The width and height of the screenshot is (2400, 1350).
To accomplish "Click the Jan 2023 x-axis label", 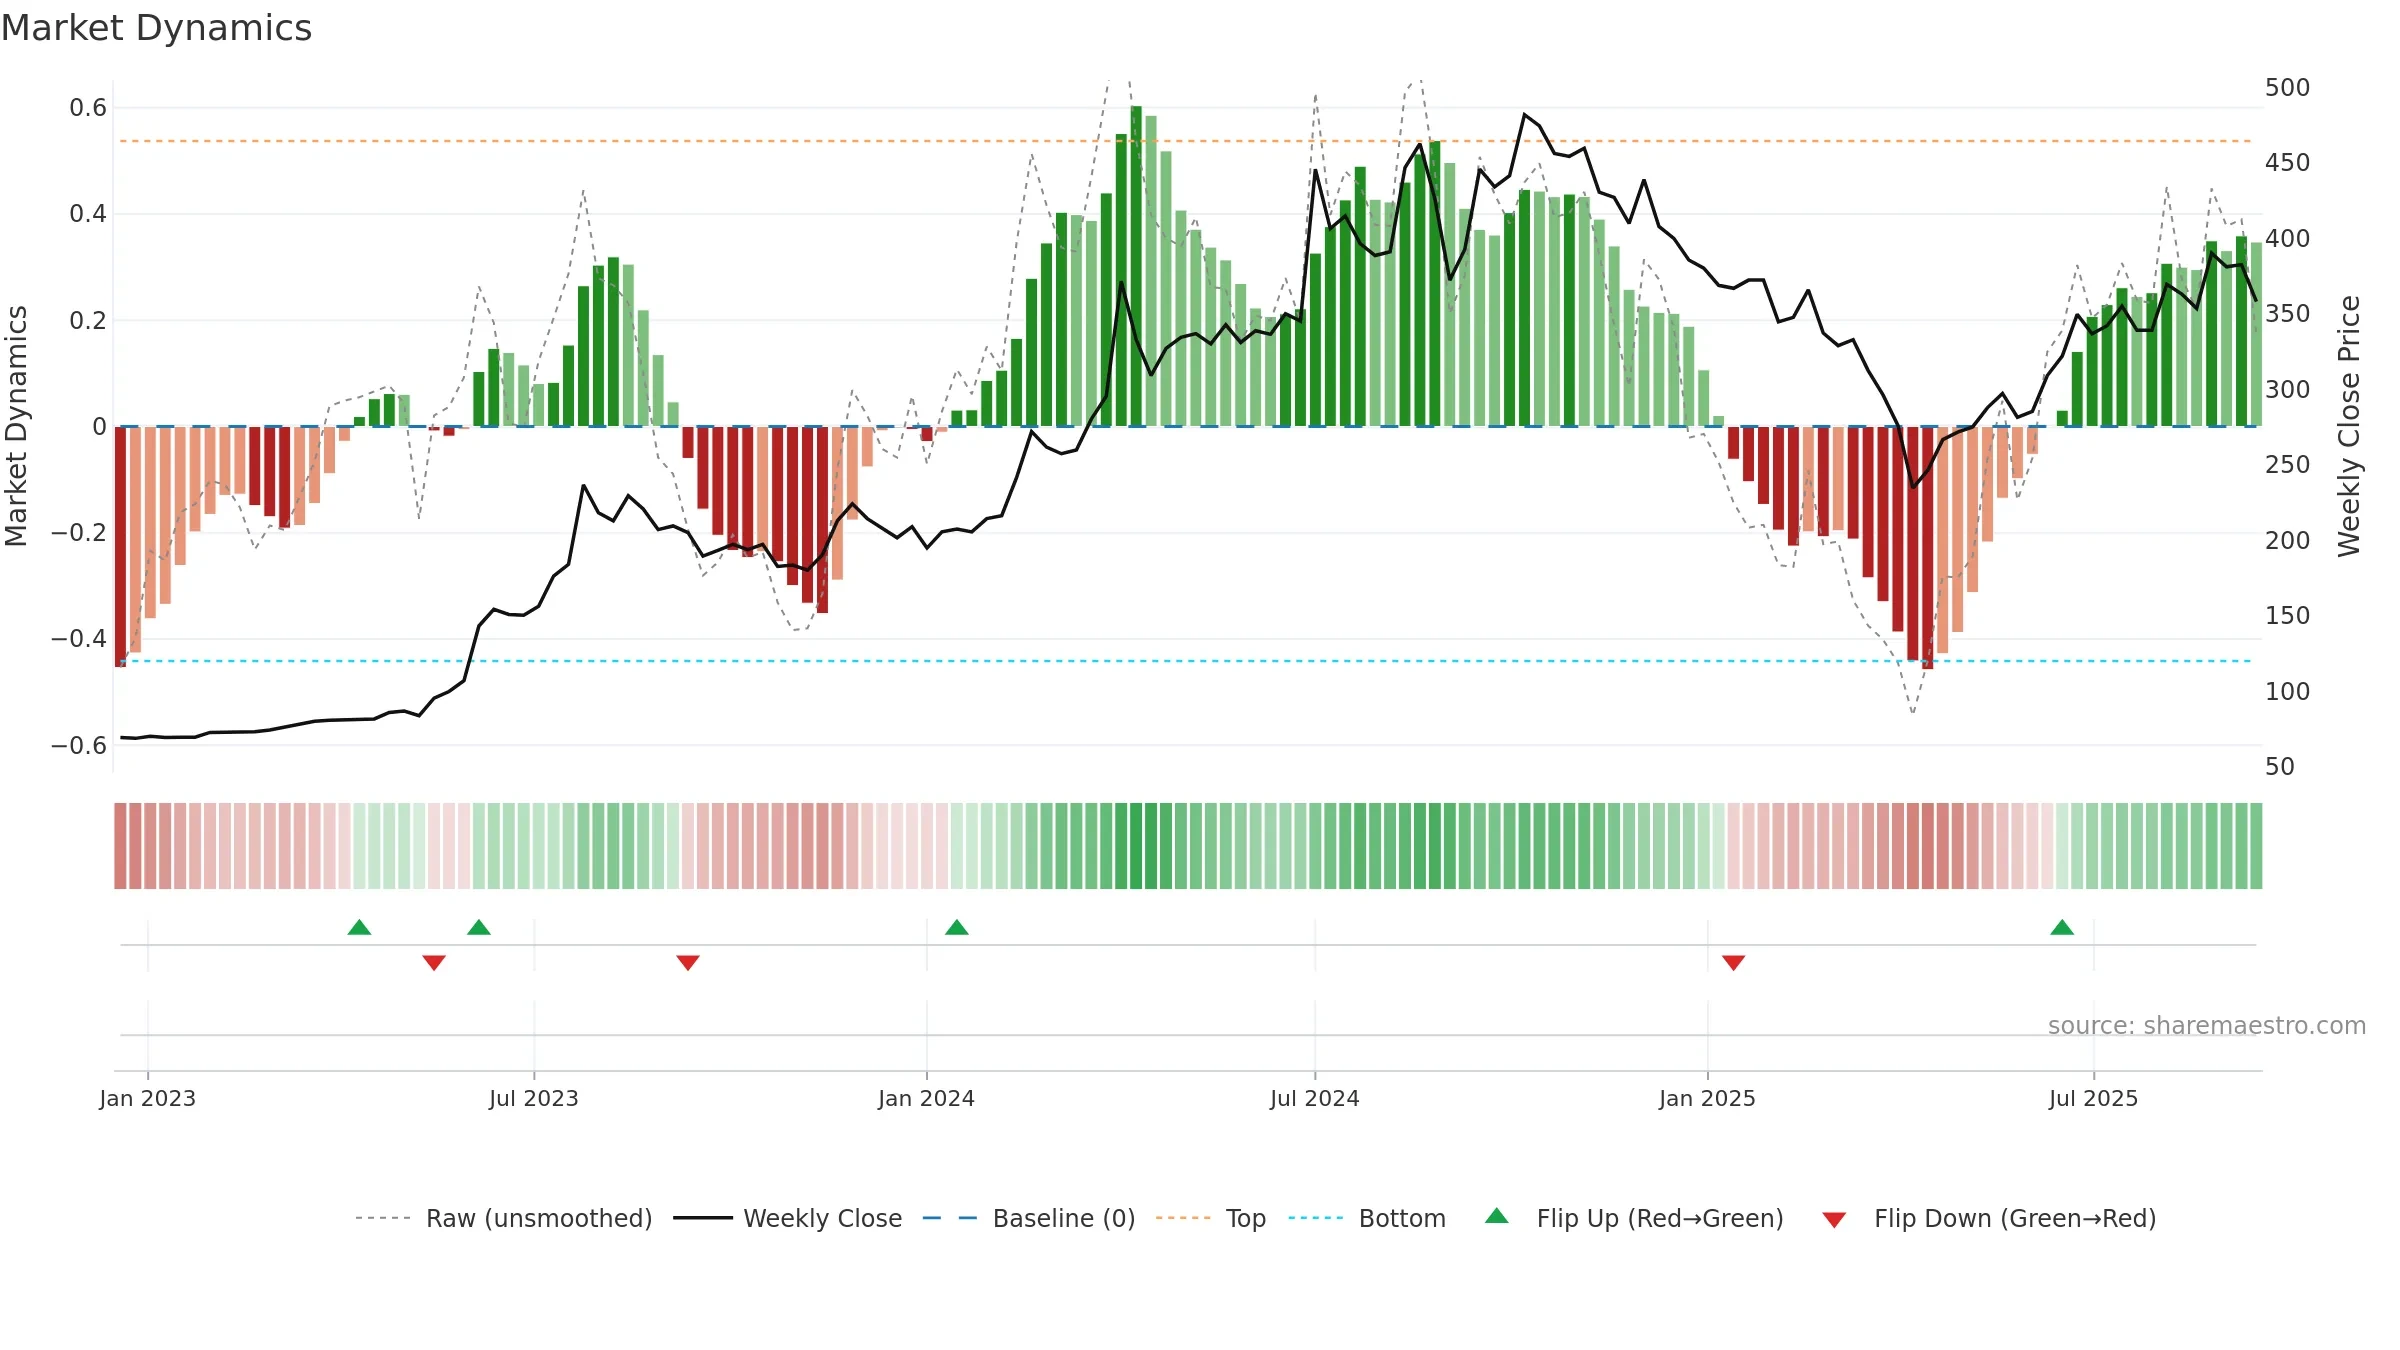I will (x=148, y=1098).
